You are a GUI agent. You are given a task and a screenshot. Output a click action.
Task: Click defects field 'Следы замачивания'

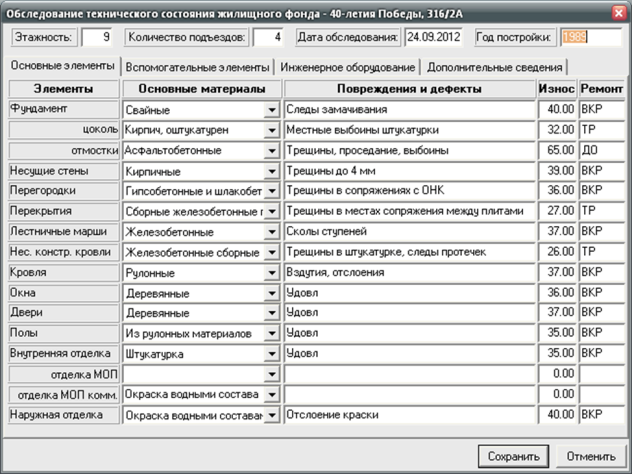click(x=410, y=110)
